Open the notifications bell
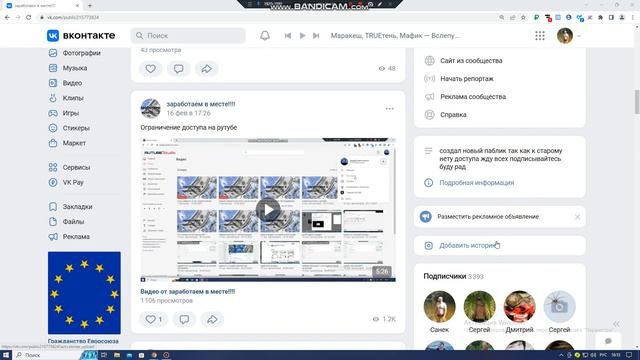The width and height of the screenshot is (640, 360). [265, 36]
